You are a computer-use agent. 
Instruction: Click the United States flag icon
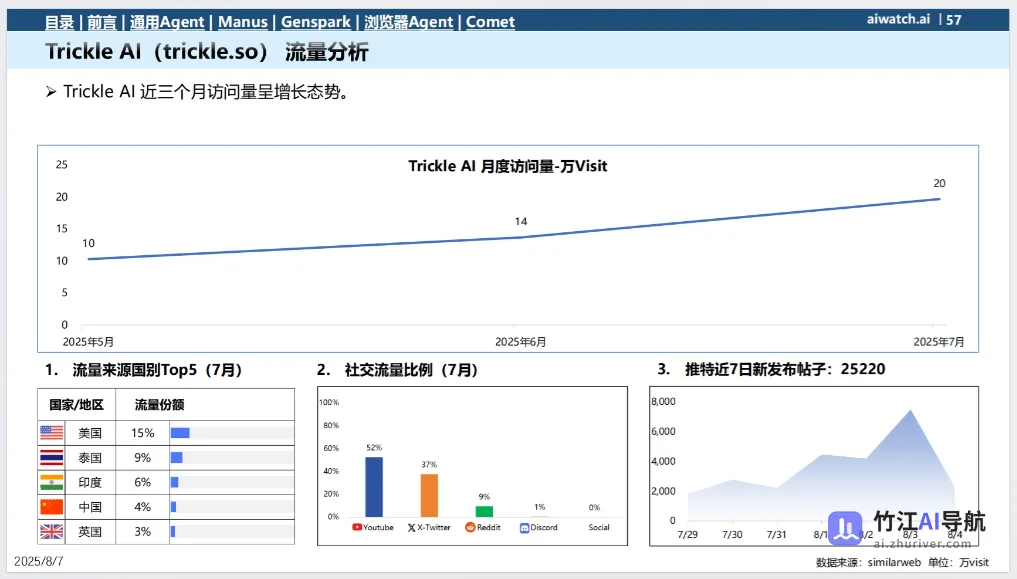pyautogui.click(x=52, y=432)
